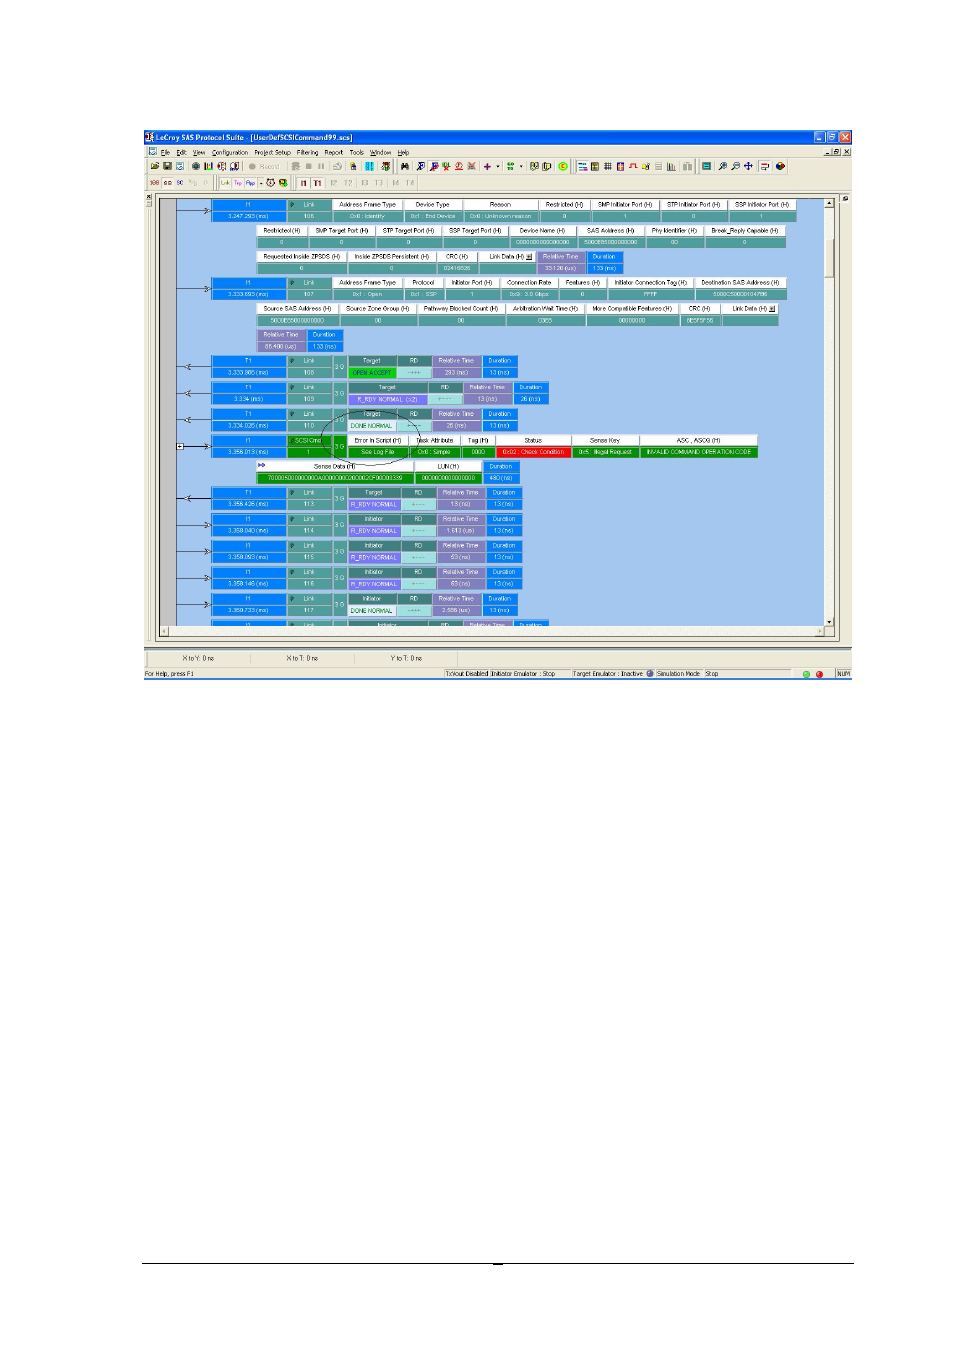
Task: Click the clock face icon in second toolbar
Action: (270, 183)
